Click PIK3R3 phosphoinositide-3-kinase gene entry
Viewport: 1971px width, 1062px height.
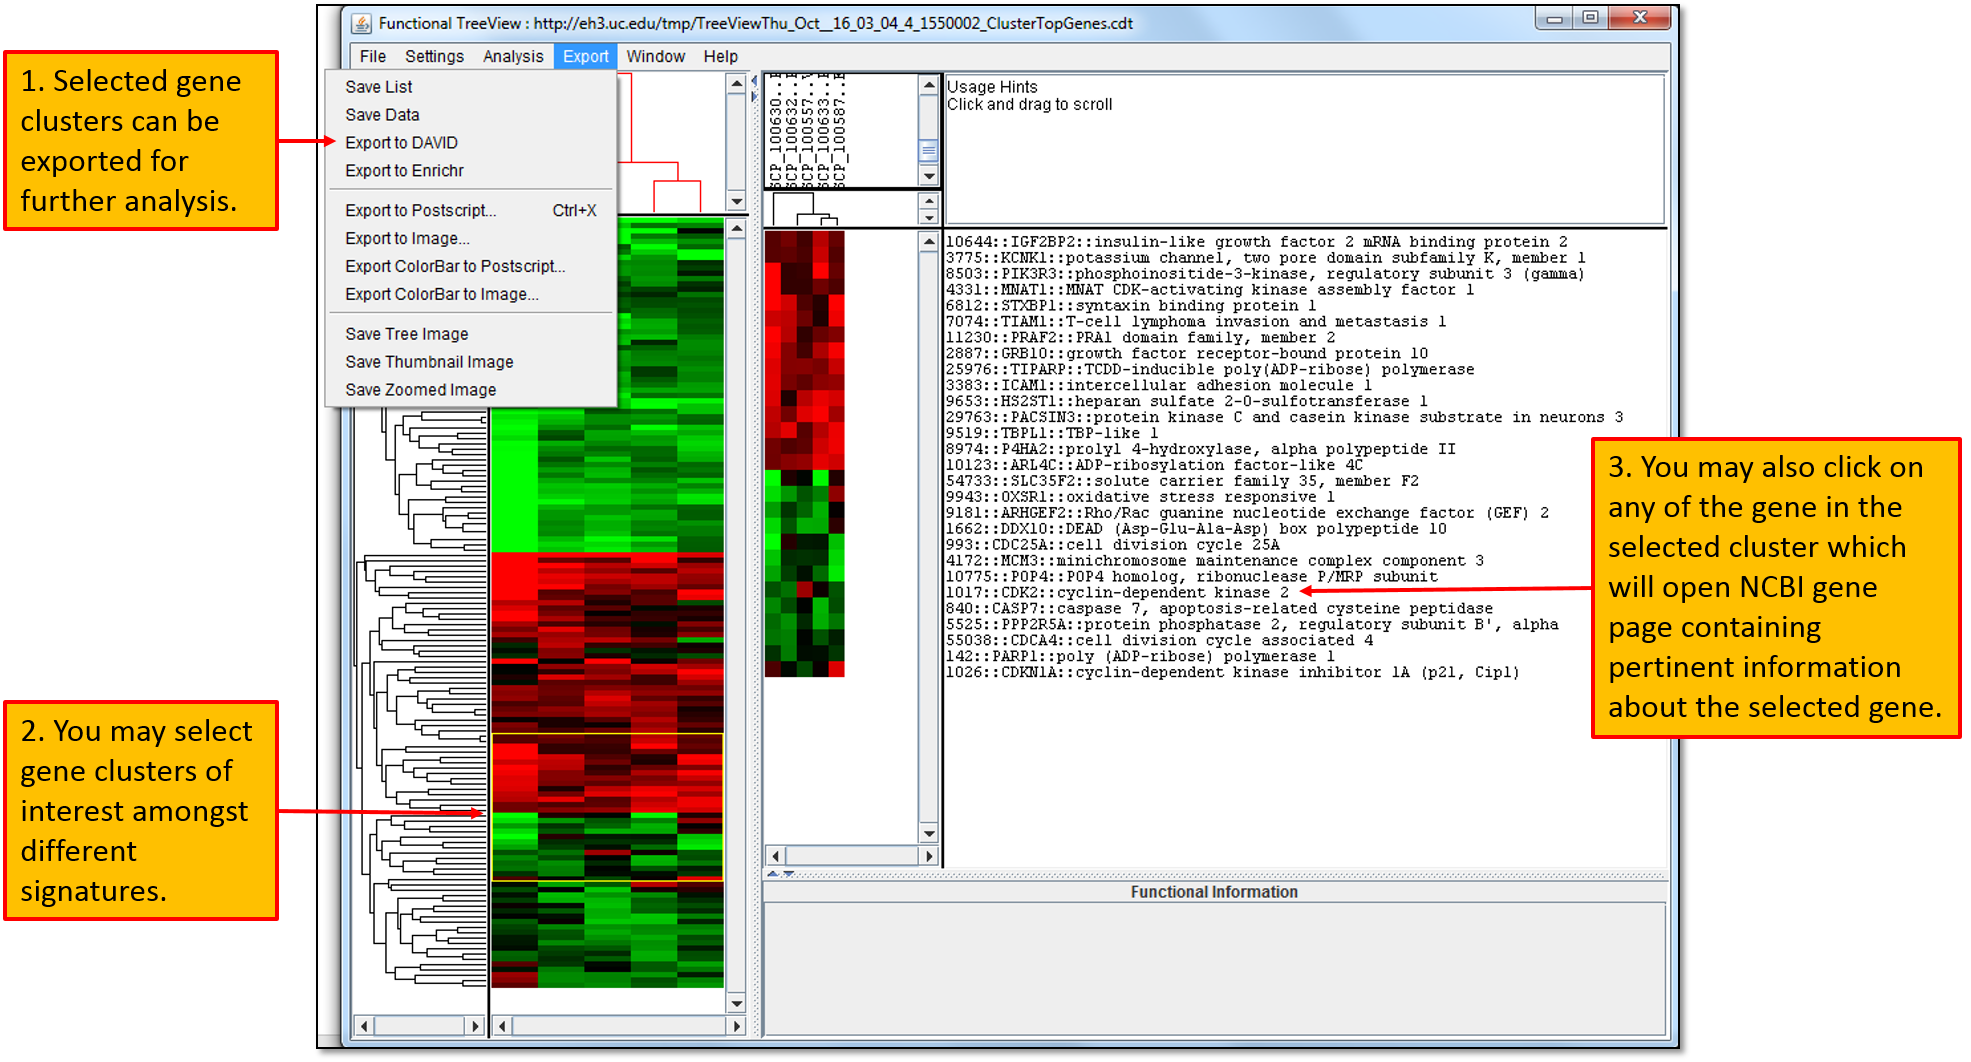1265,274
